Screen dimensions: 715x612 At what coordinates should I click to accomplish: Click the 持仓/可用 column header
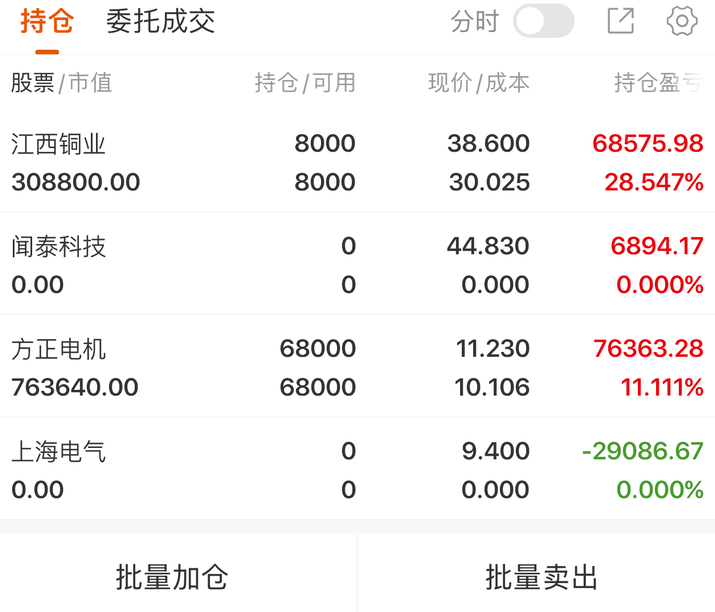point(305,83)
